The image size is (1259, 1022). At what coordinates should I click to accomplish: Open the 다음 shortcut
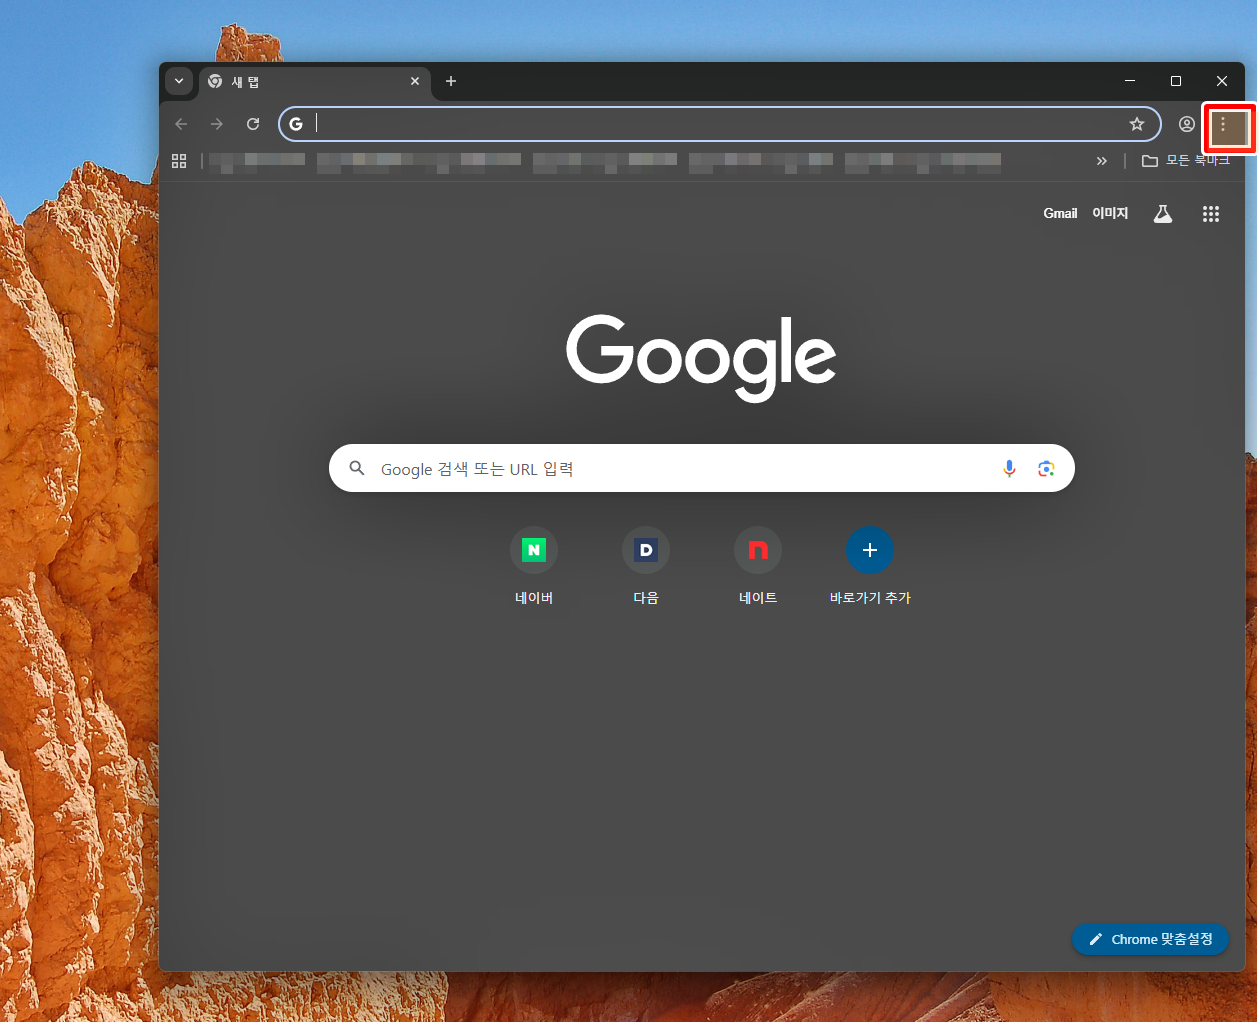(x=646, y=565)
